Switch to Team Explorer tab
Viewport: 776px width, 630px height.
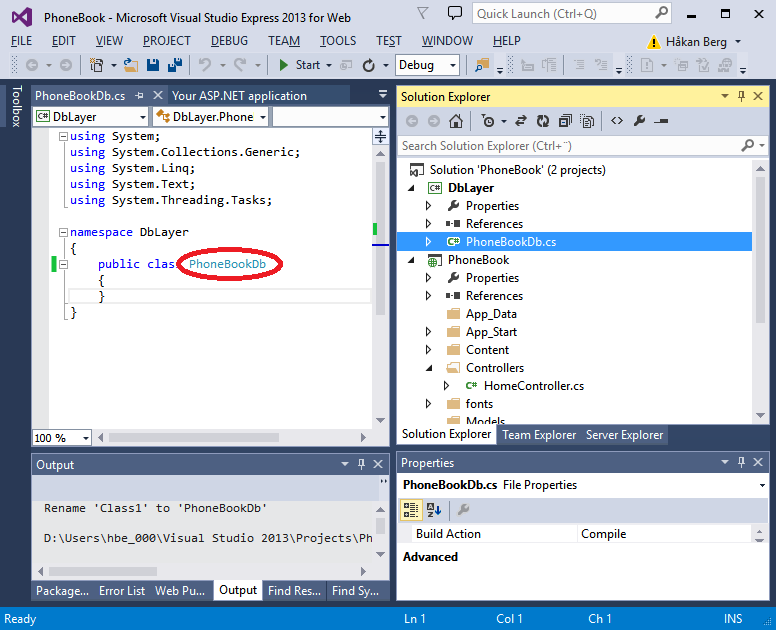[539, 435]
